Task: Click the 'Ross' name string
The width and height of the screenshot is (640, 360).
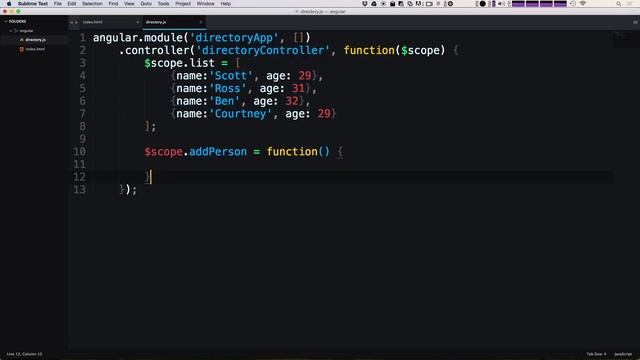Action: point(227,89)
